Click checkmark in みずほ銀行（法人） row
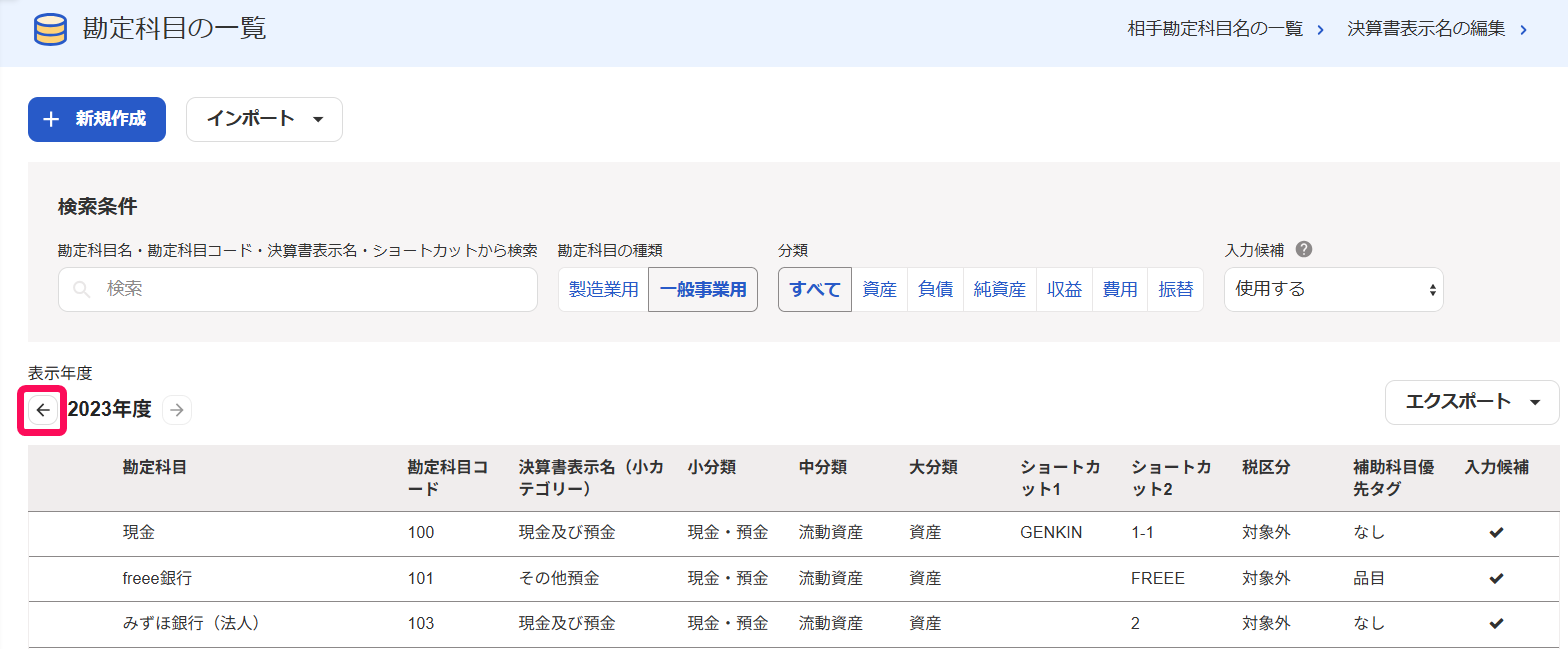The width and height of the screenshot is (1568, 649). pos(1496,623)
